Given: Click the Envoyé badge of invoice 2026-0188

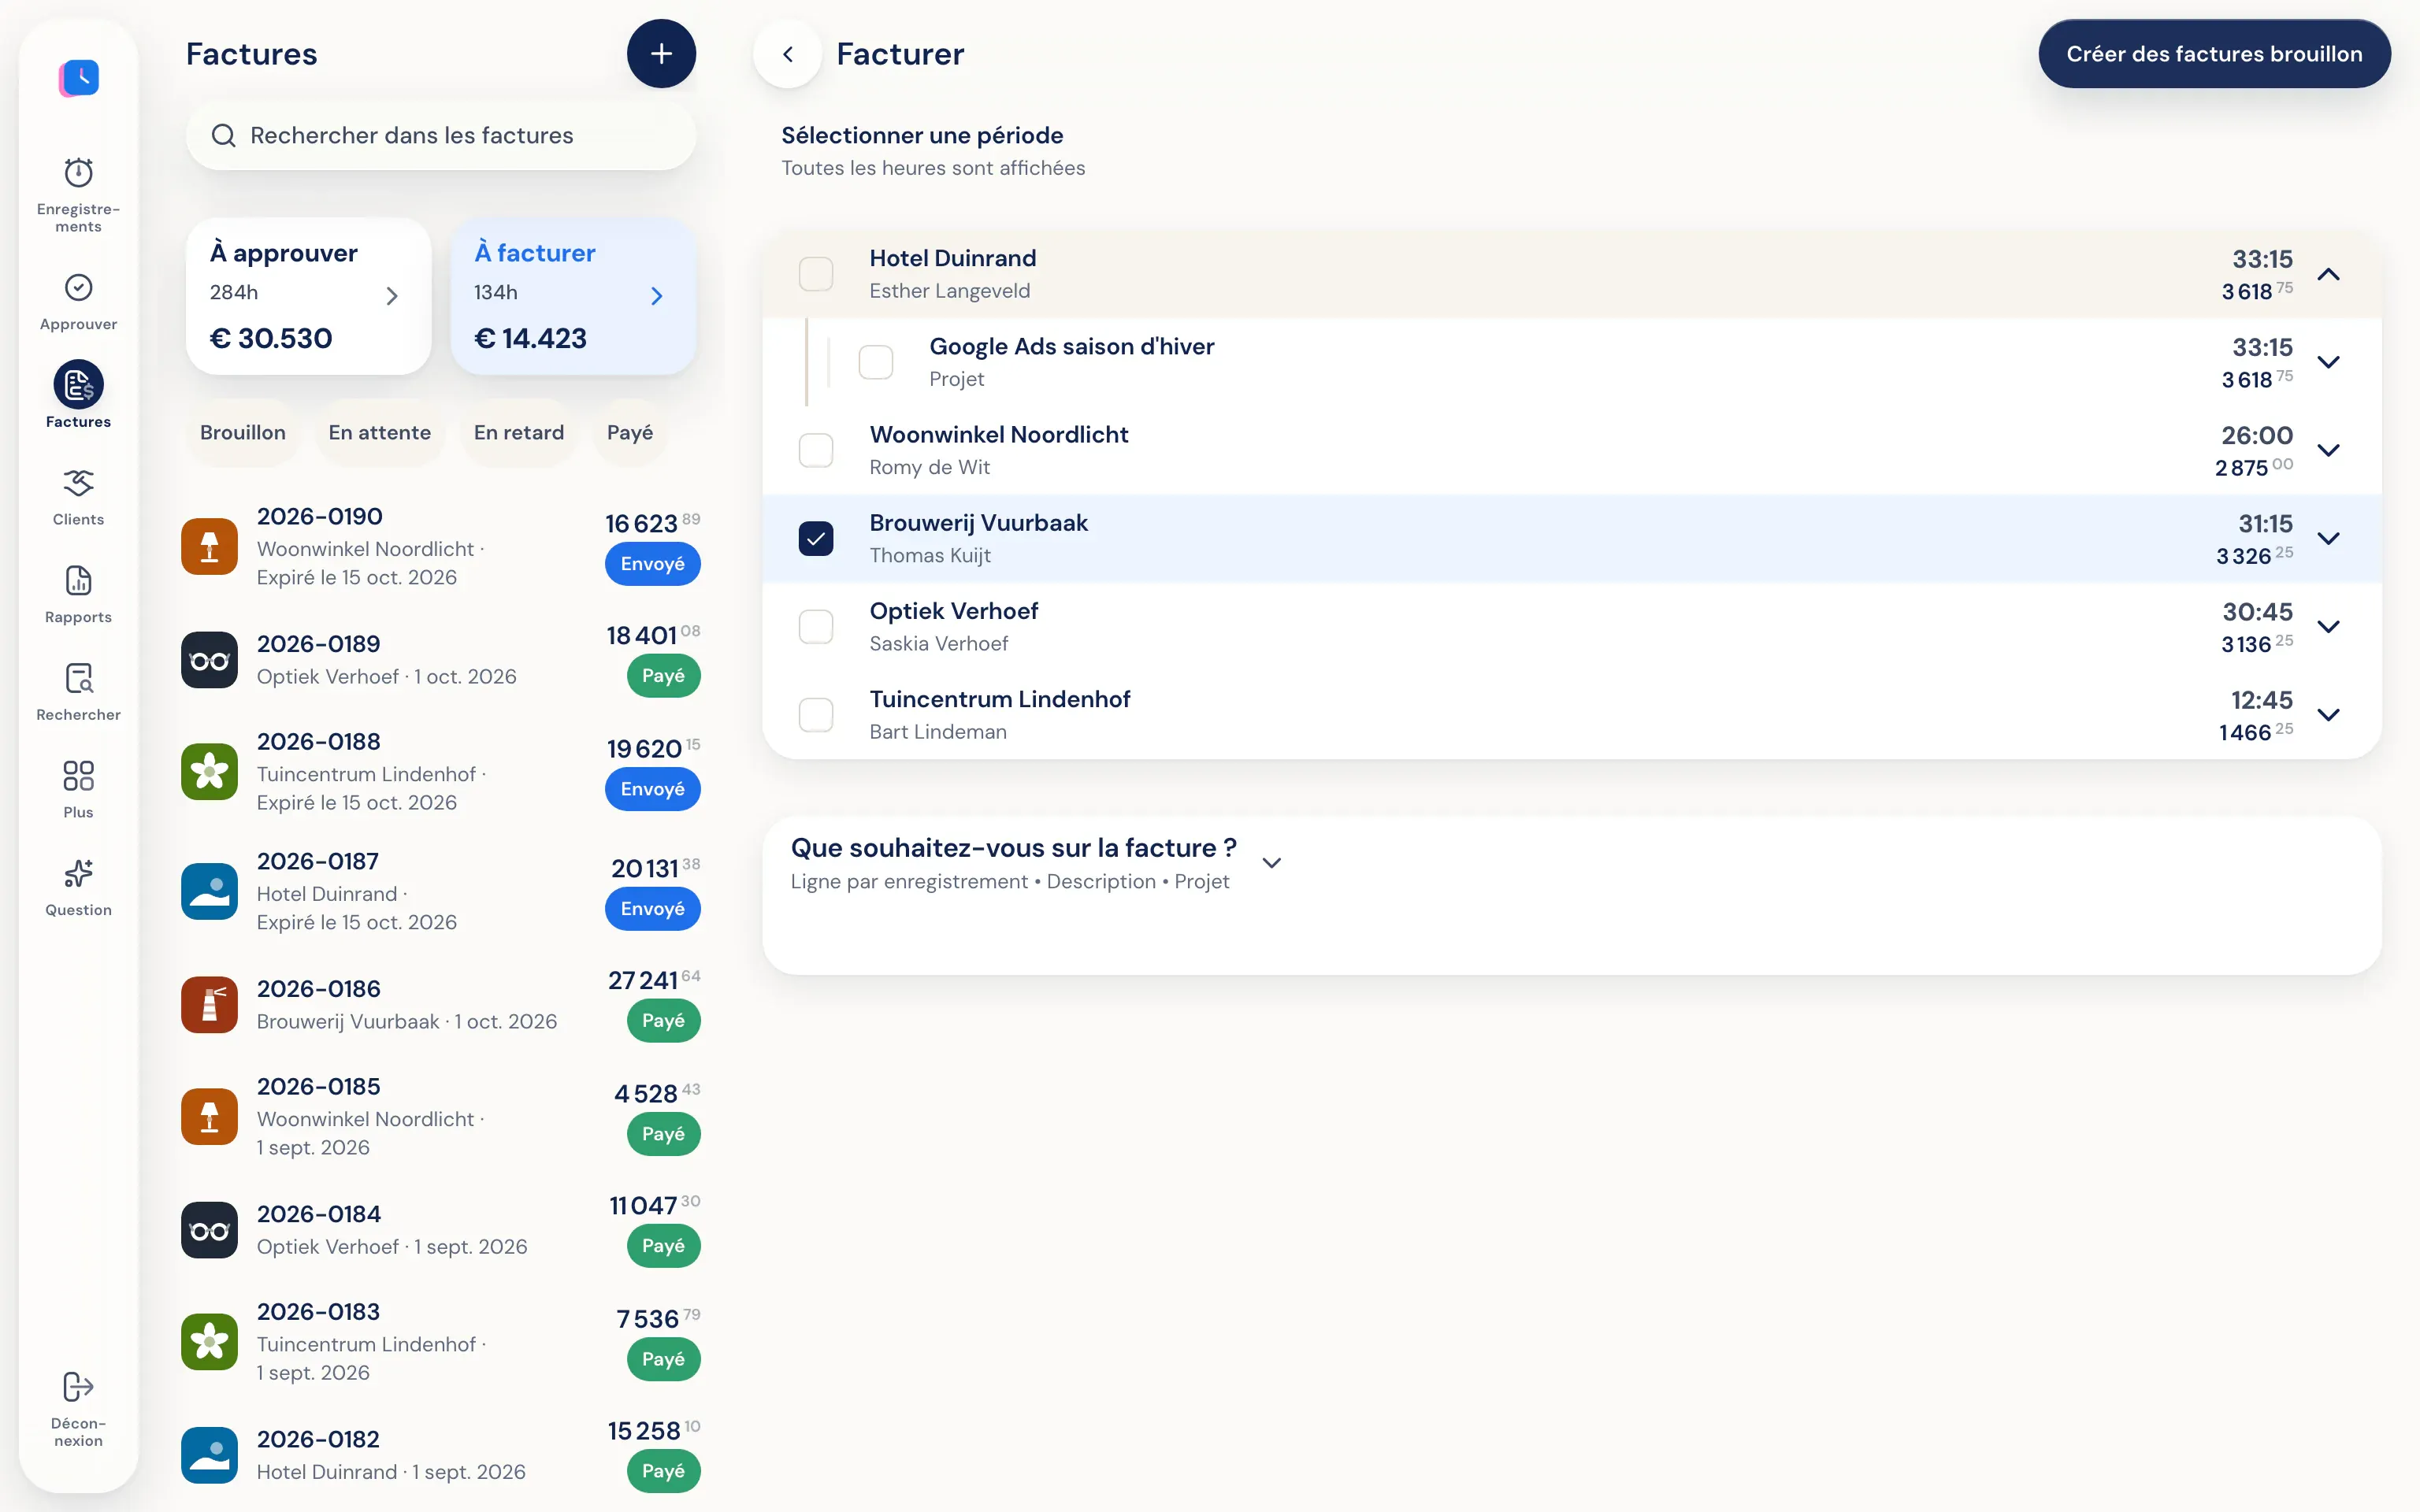Looking at the screenshot, I should click(x=652, y=789).
